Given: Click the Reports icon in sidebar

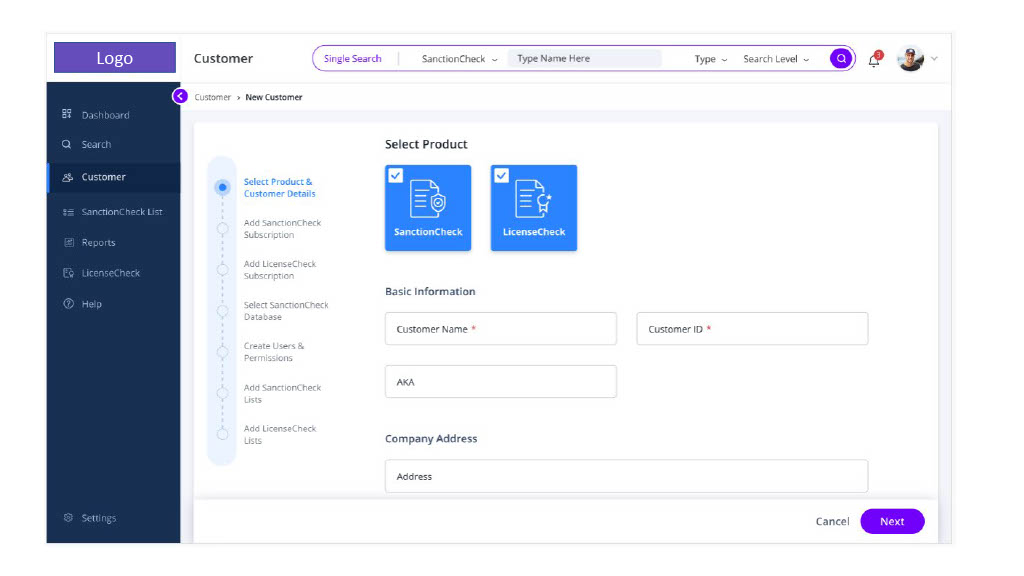Looking at the screenshot, I should pyautogui.click(x=69, y=242).
